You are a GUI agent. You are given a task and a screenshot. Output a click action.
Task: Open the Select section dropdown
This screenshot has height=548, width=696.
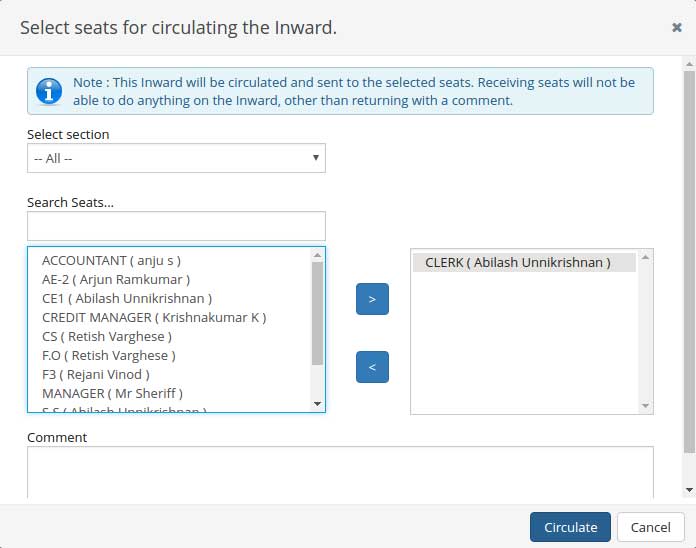[x=176, y=158]
